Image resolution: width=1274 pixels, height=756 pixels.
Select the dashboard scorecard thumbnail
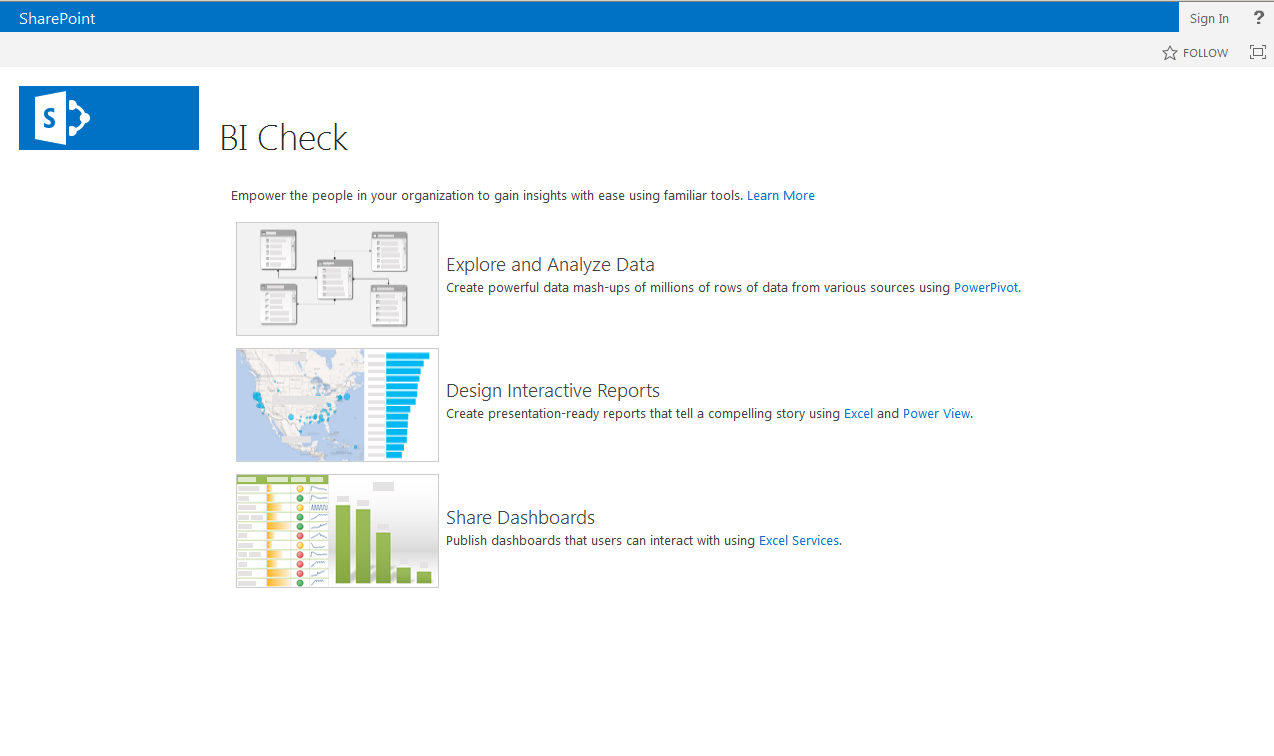tap(336, 530)
